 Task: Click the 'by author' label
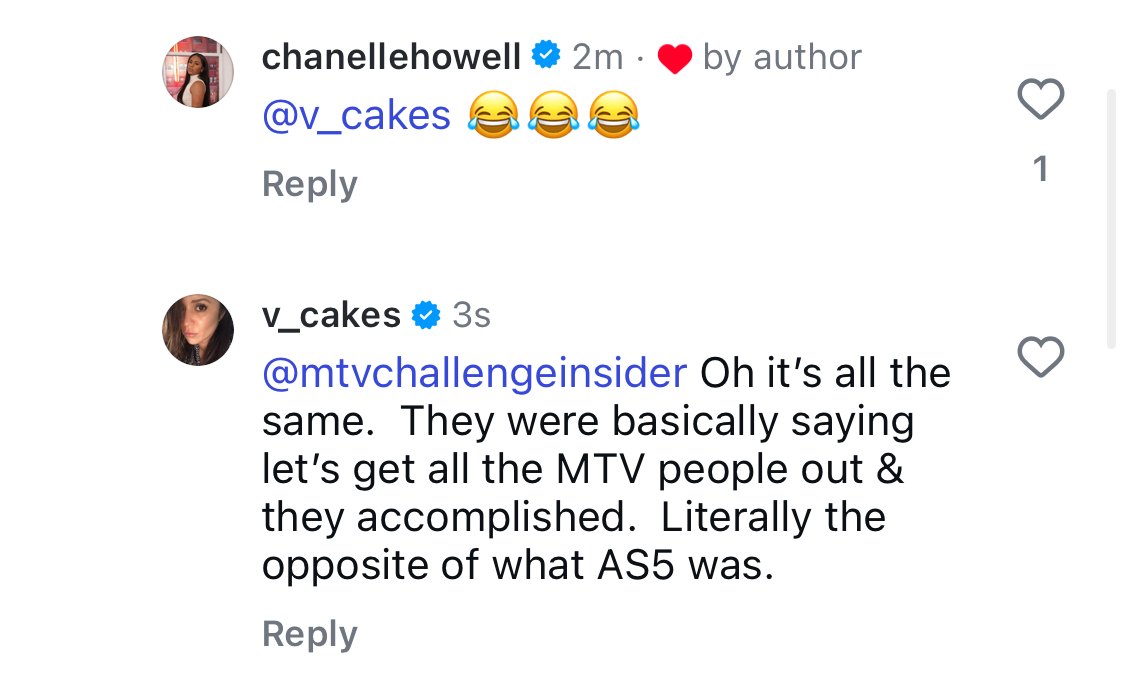click(x=782, y=57)
